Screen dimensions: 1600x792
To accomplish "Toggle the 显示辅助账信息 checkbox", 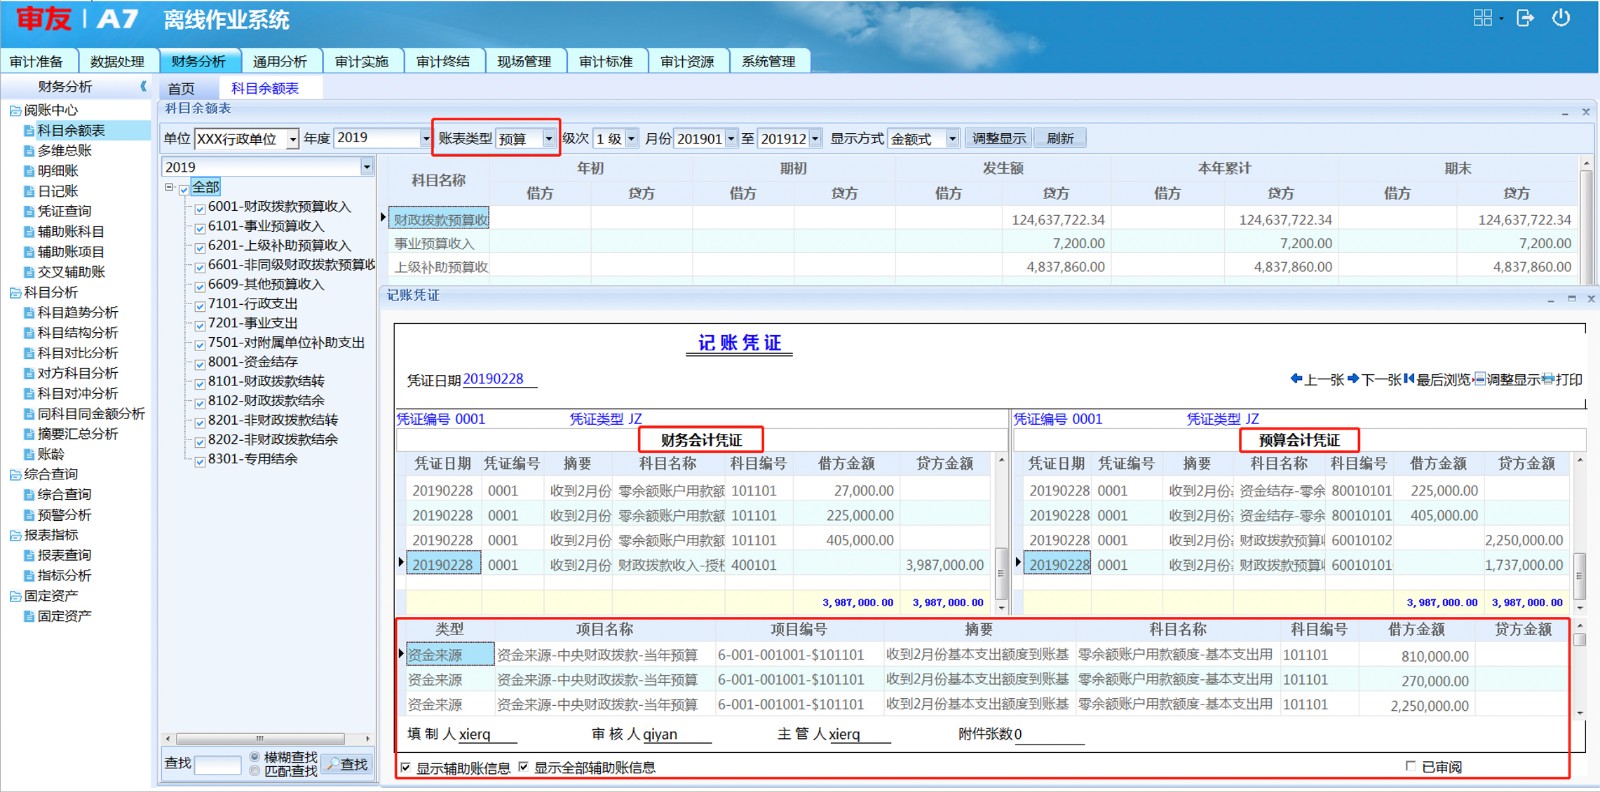I will (405, 768).
